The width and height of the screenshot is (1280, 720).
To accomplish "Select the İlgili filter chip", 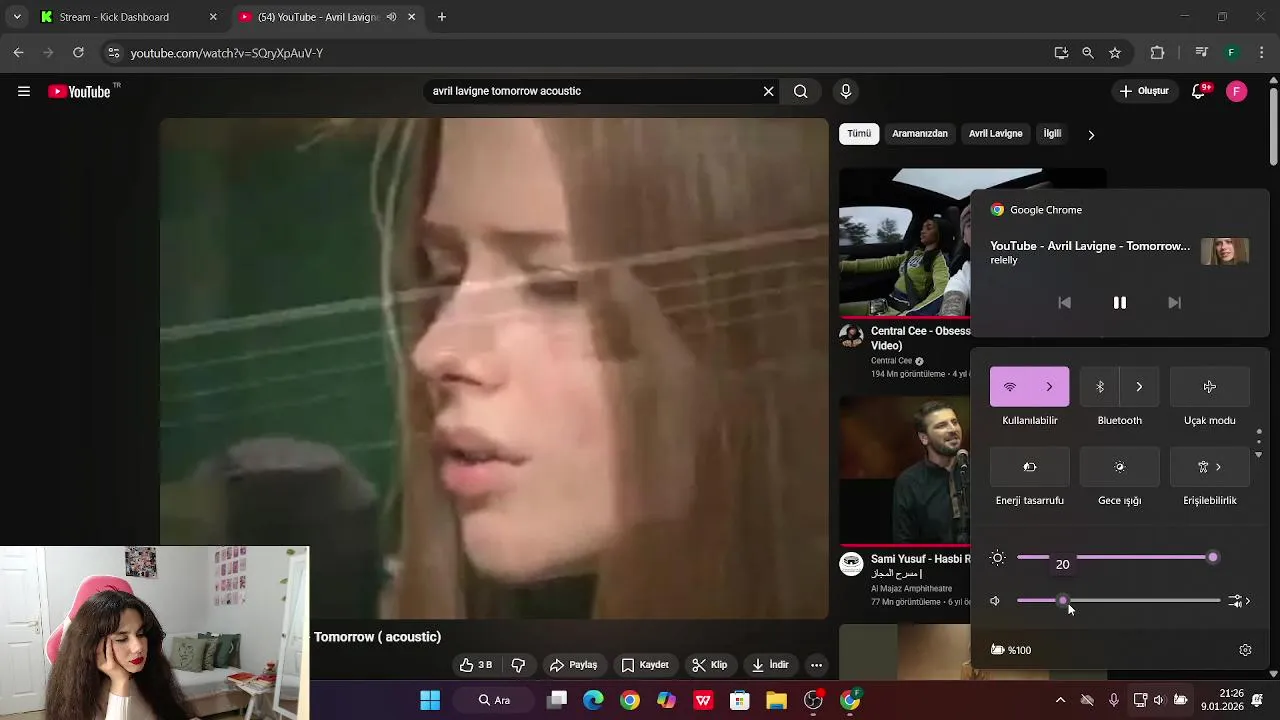I will pos(1052,134).
